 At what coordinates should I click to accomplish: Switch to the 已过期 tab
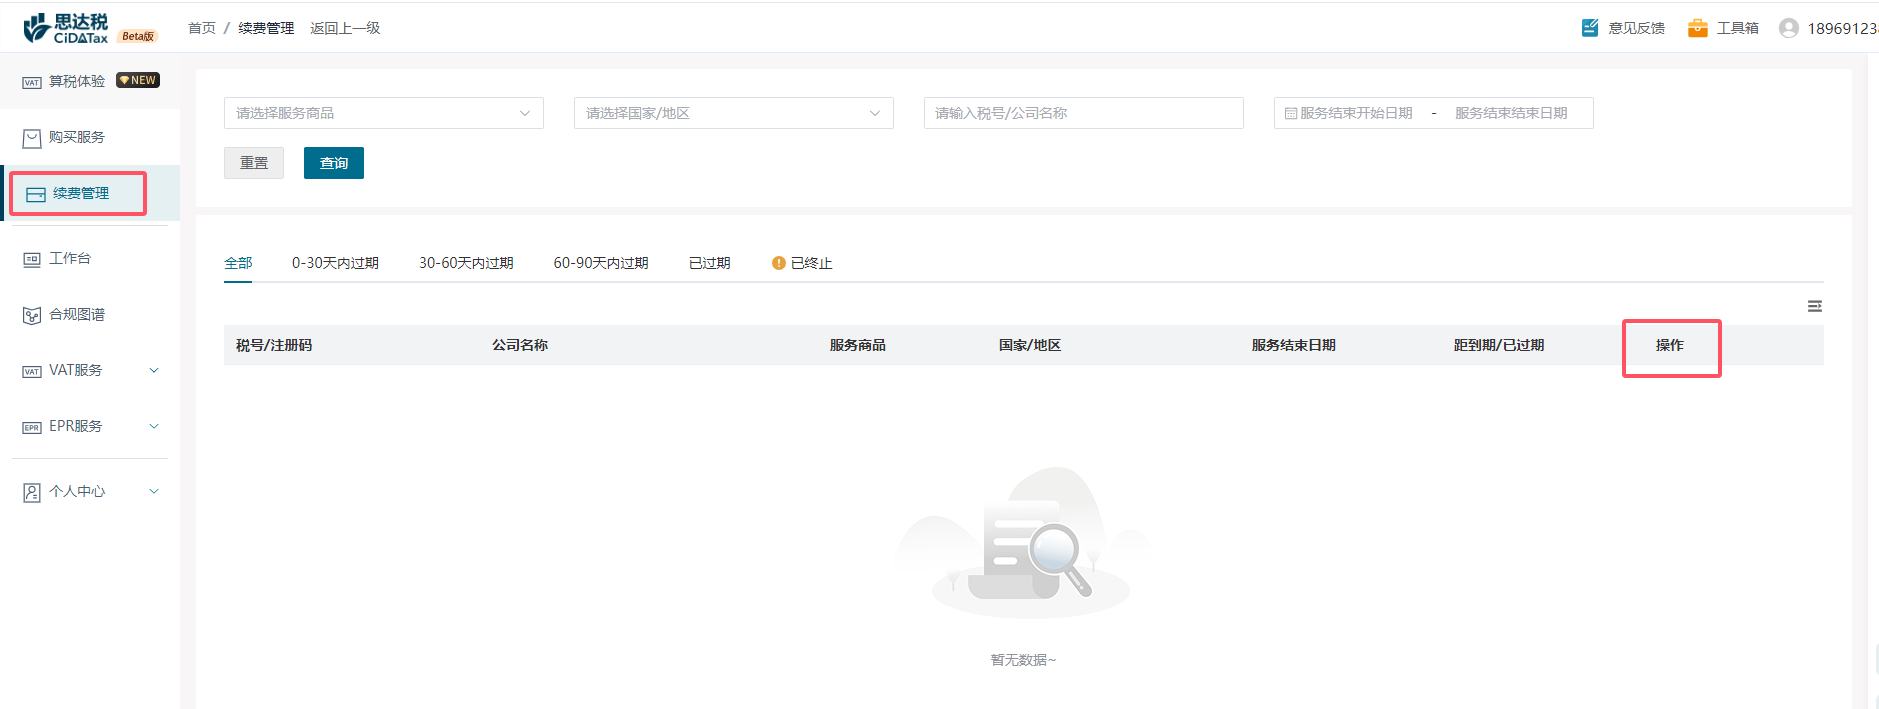click(709, 263)
